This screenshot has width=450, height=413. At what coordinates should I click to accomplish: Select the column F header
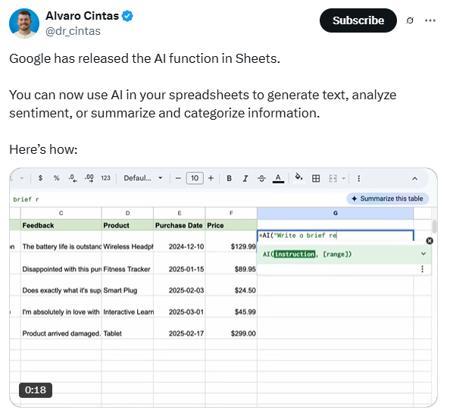click(x=231, y=213)
